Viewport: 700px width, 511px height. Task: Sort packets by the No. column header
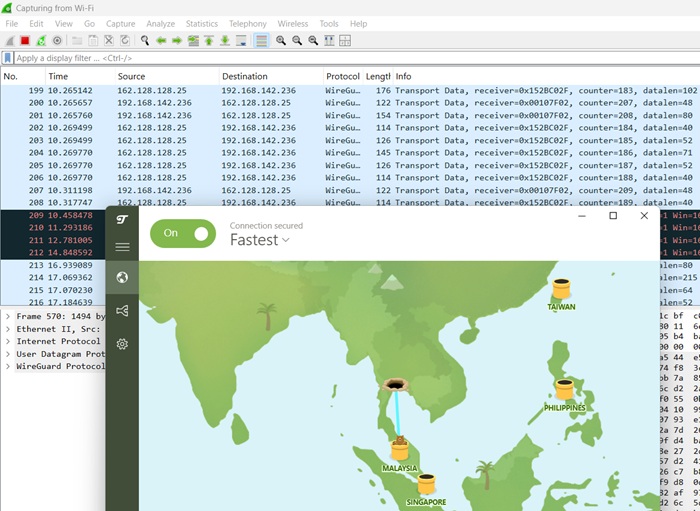(x=23, y=76)
